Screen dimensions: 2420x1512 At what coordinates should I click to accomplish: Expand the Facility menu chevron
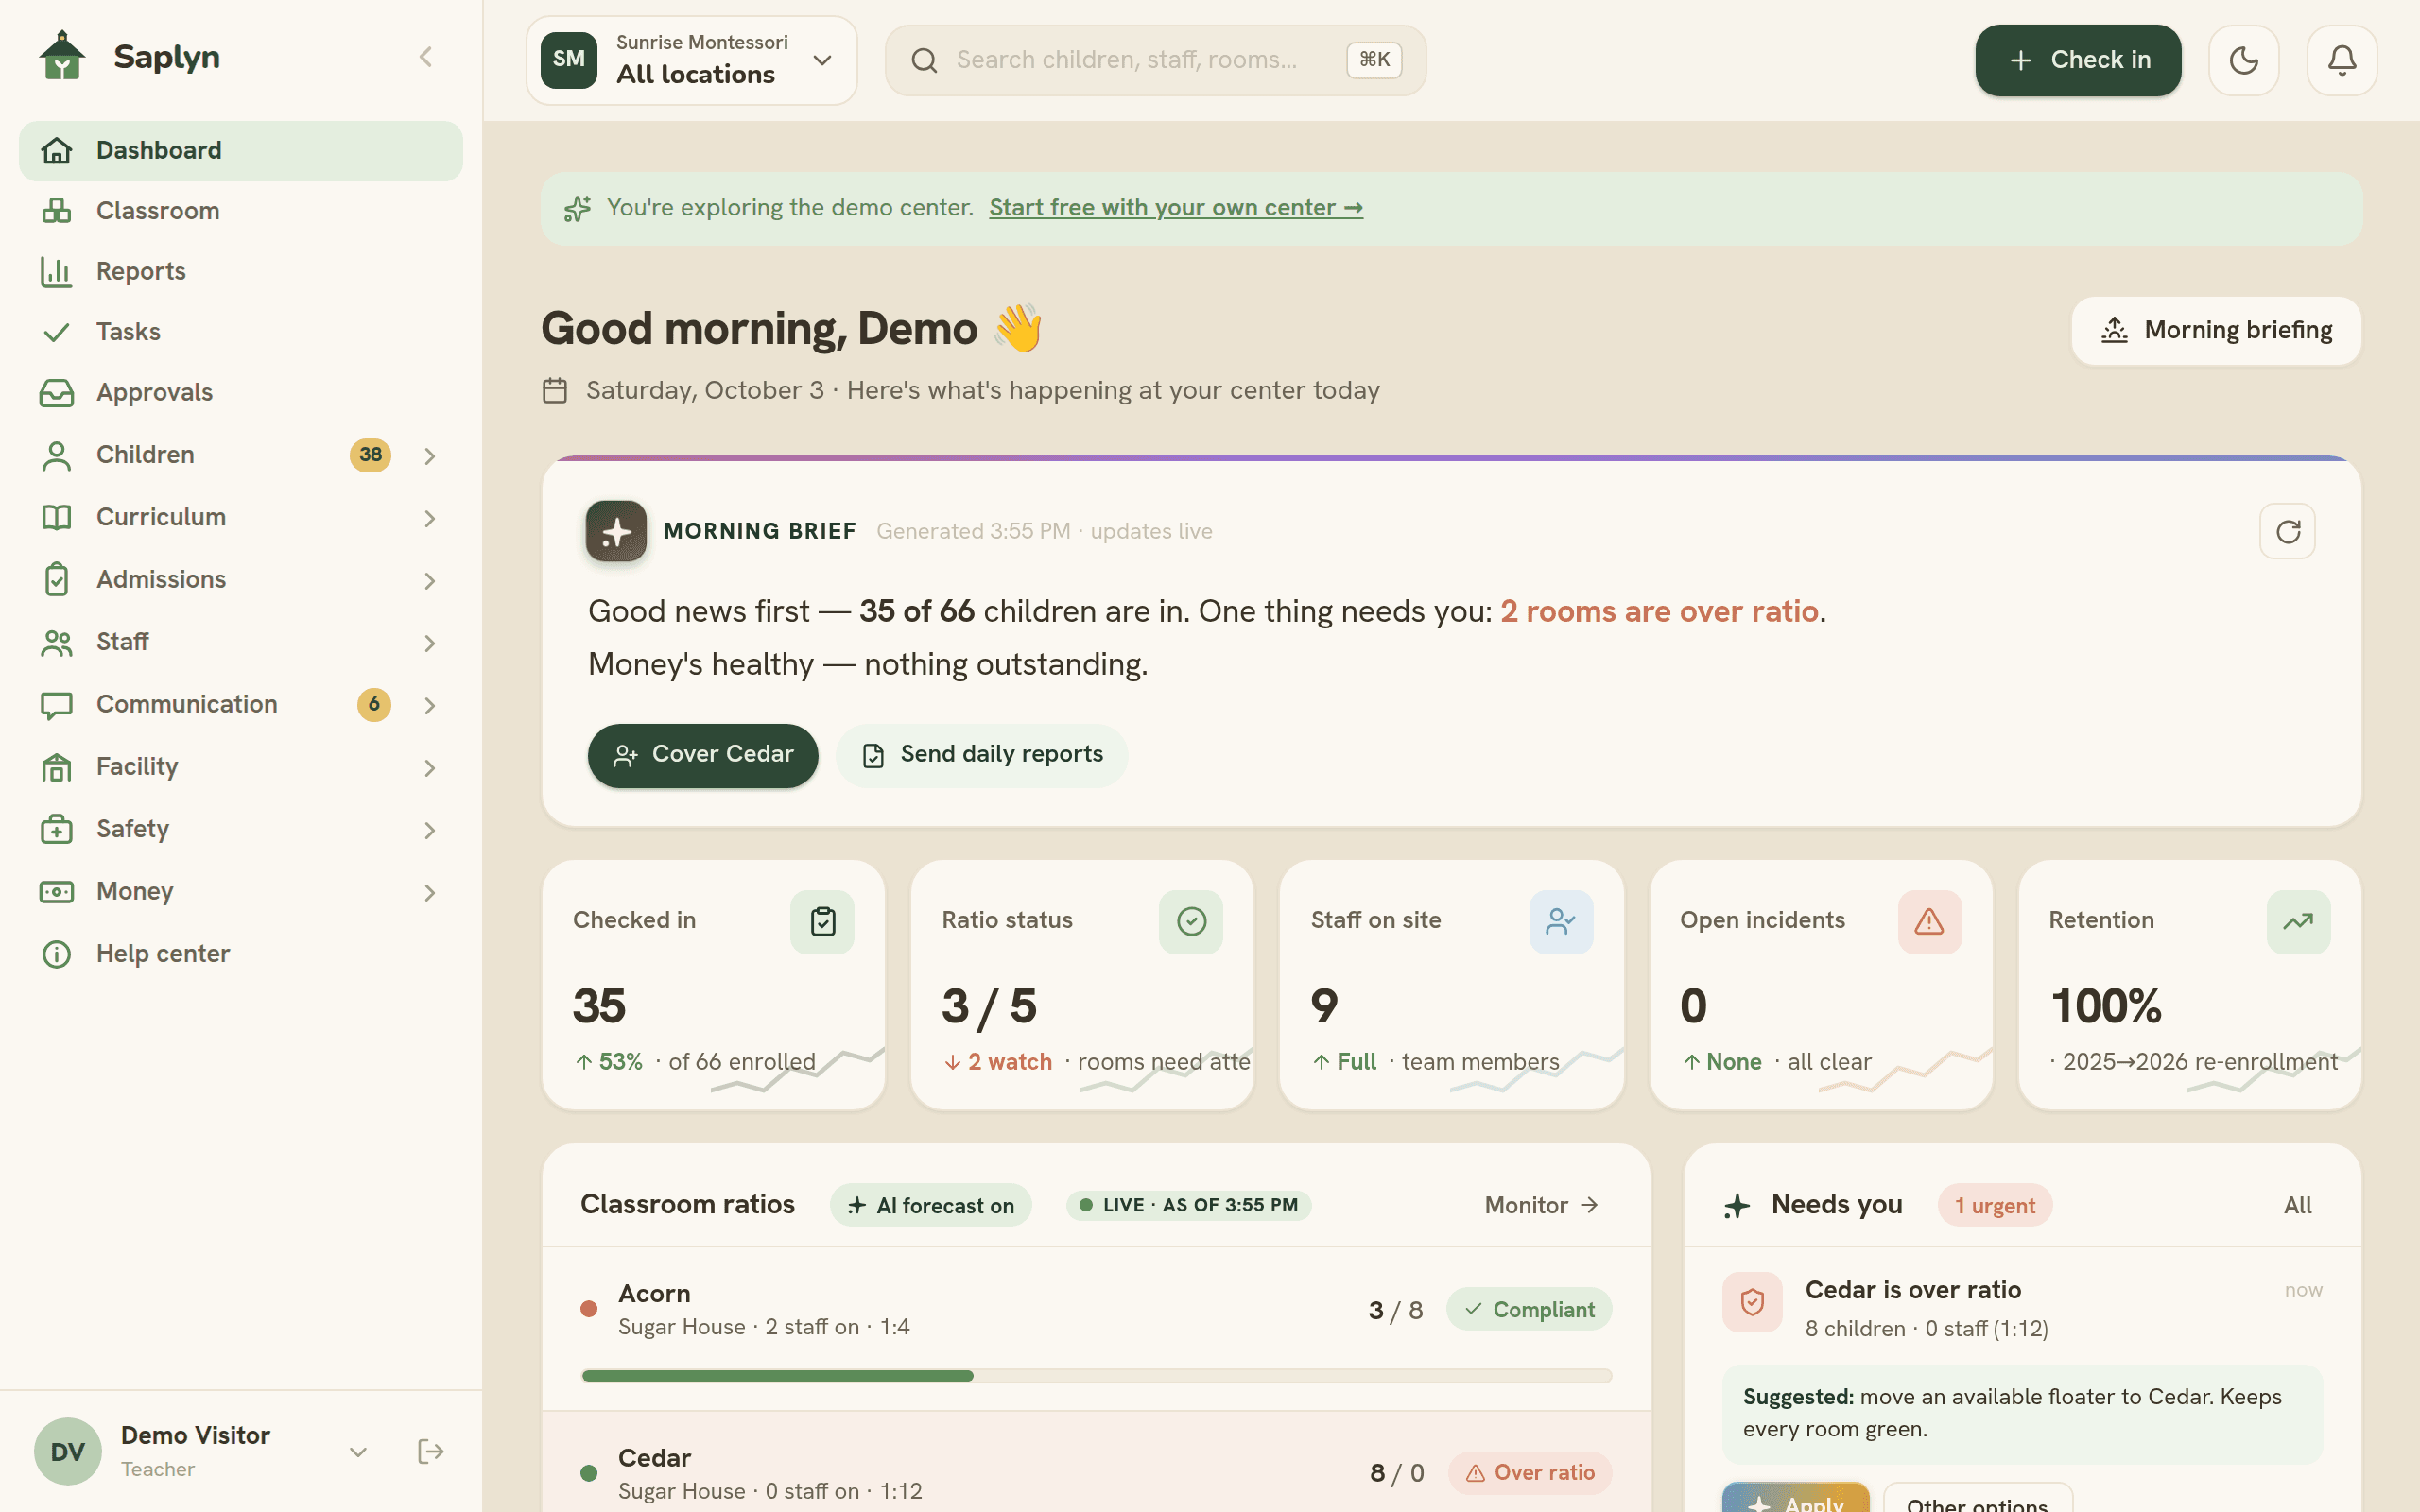pos(430,768)
